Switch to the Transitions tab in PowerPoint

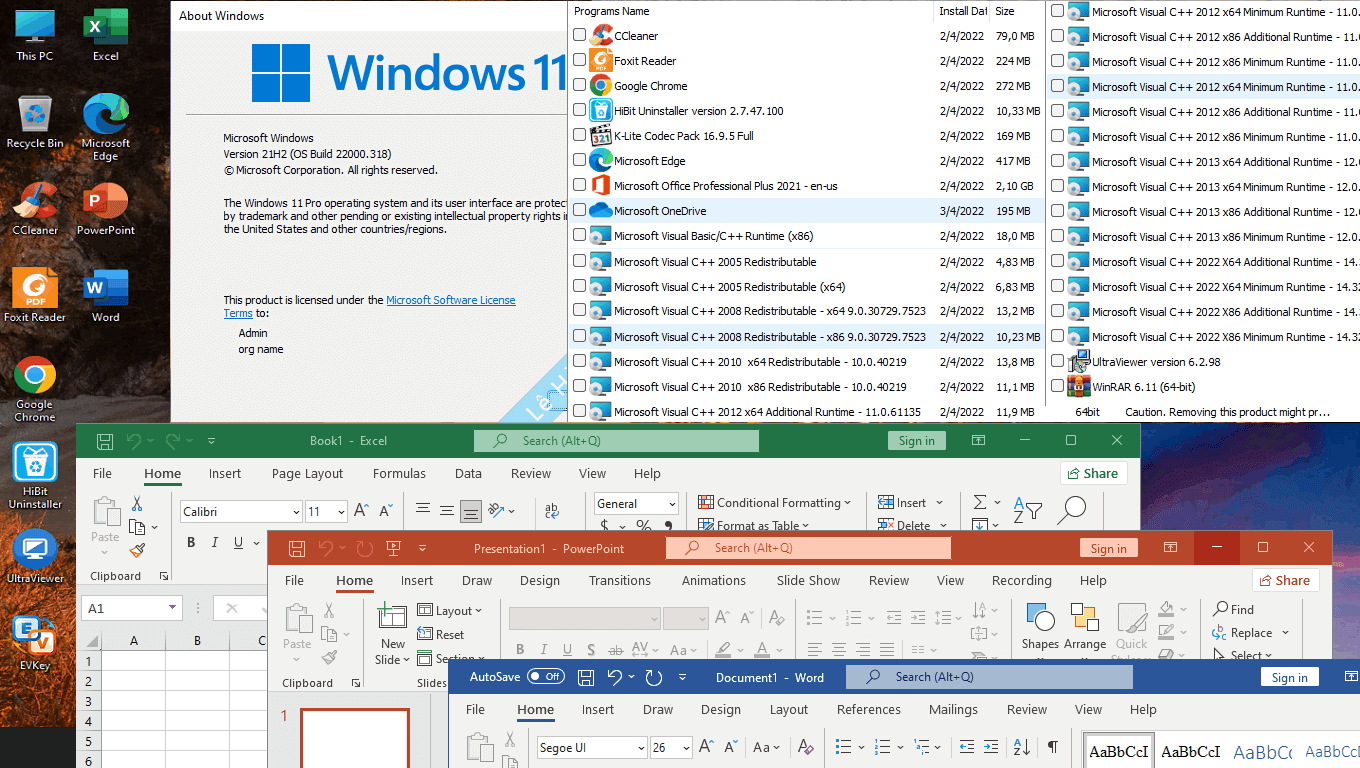coord(620,580)
